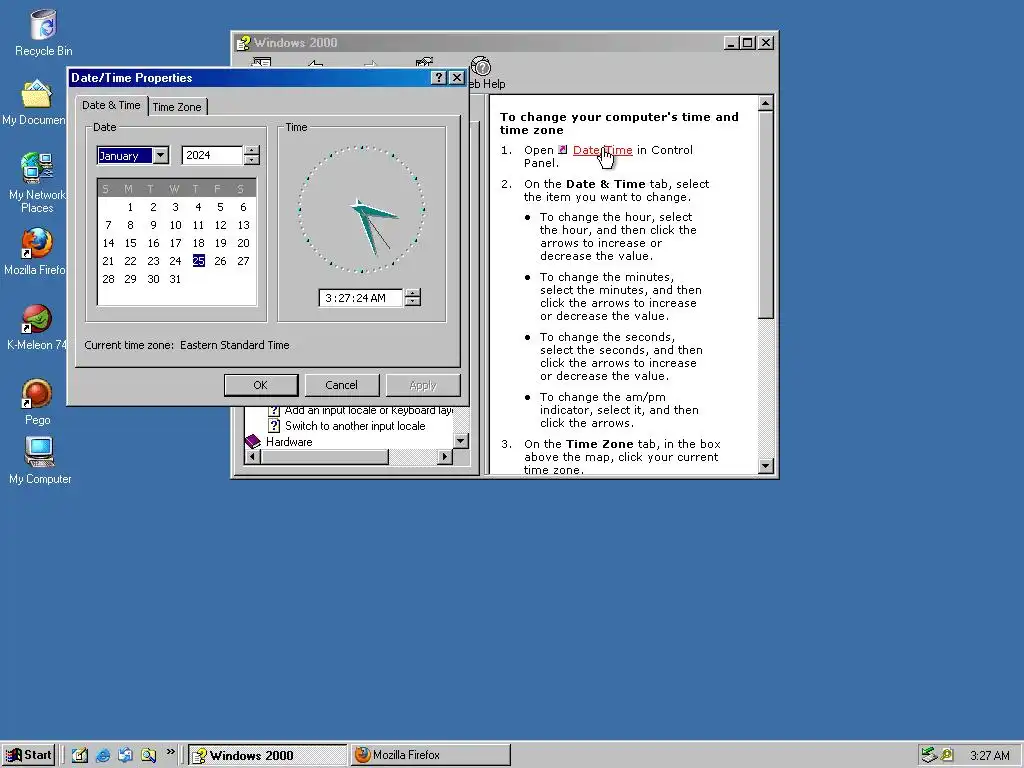This screenshot has height=768, width=1024.
Task: Select day 27 in the calendar
Action: point(243,261)
